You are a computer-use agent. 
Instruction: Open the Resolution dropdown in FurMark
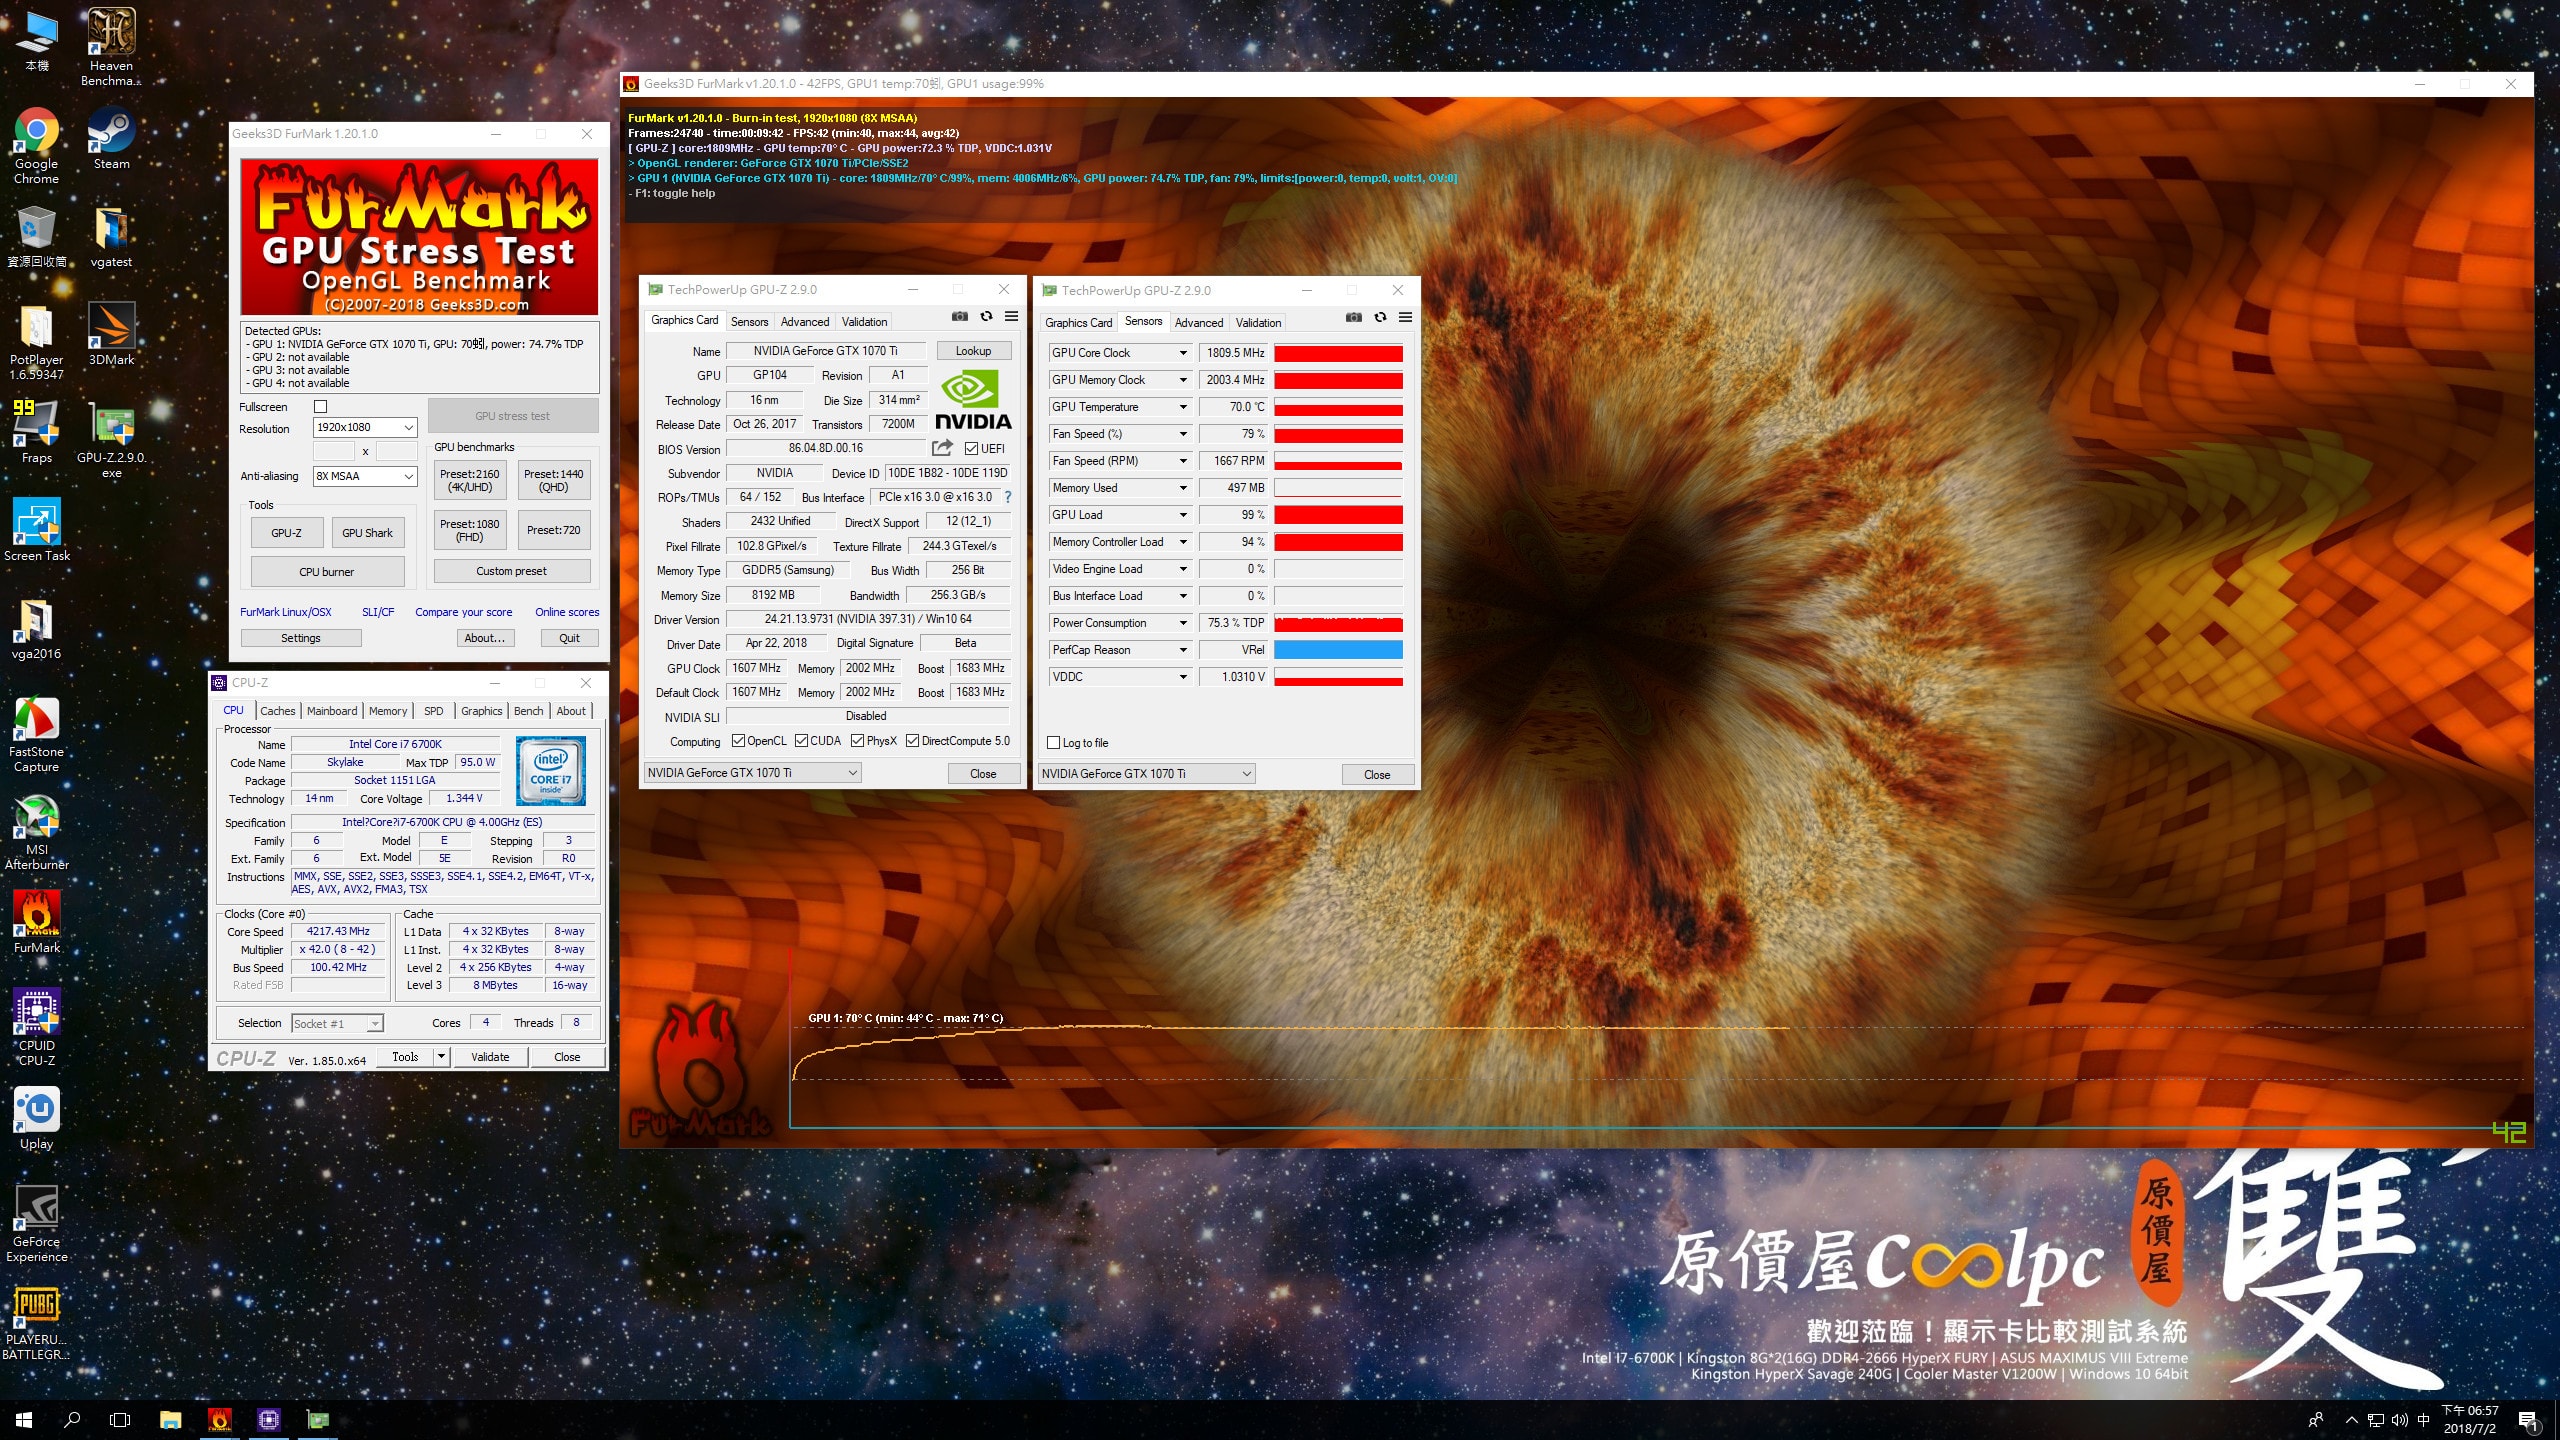[x=365, y=427]
